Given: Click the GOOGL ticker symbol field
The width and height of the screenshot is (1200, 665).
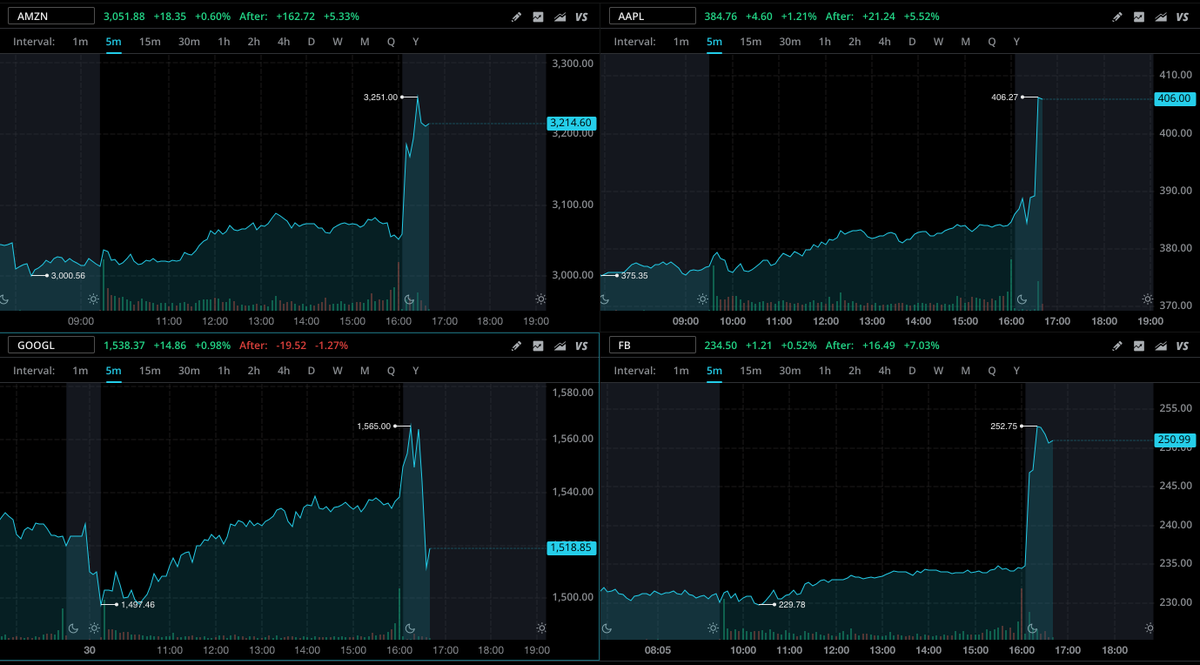Looking at the screenshot, I should click(51, 345).
